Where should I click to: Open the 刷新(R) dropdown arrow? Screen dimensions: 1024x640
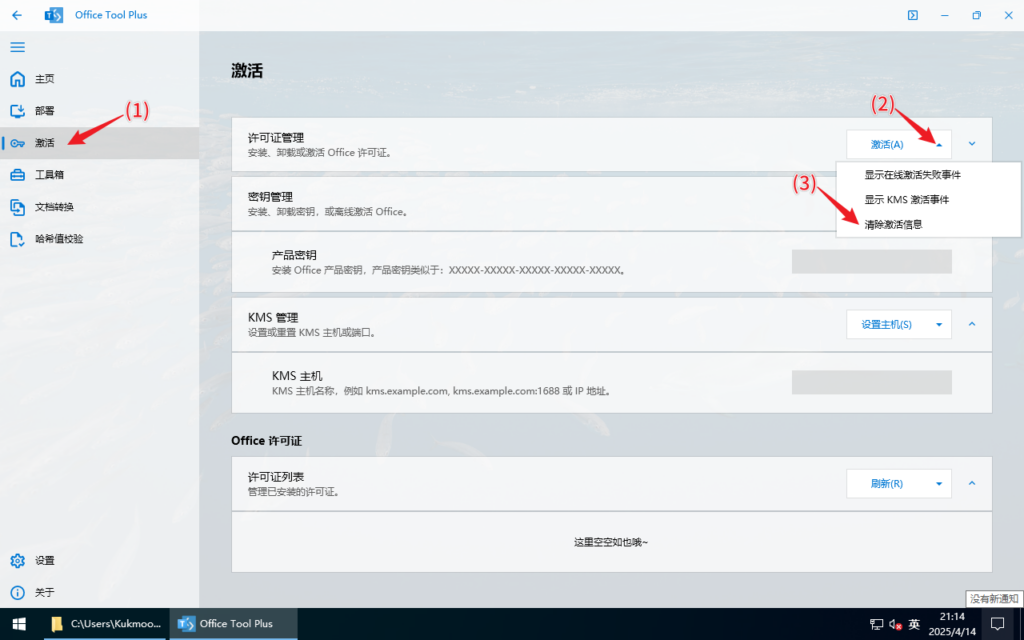[x=939, y=484]
